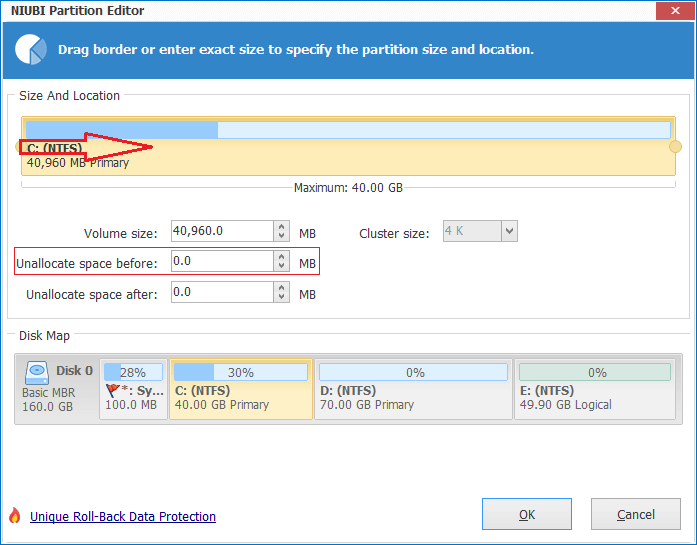Open Unique Roll-Back Data Protection link
Image resolution: width=697 pixels, height=545 pixels.
(x=123, y=517)
